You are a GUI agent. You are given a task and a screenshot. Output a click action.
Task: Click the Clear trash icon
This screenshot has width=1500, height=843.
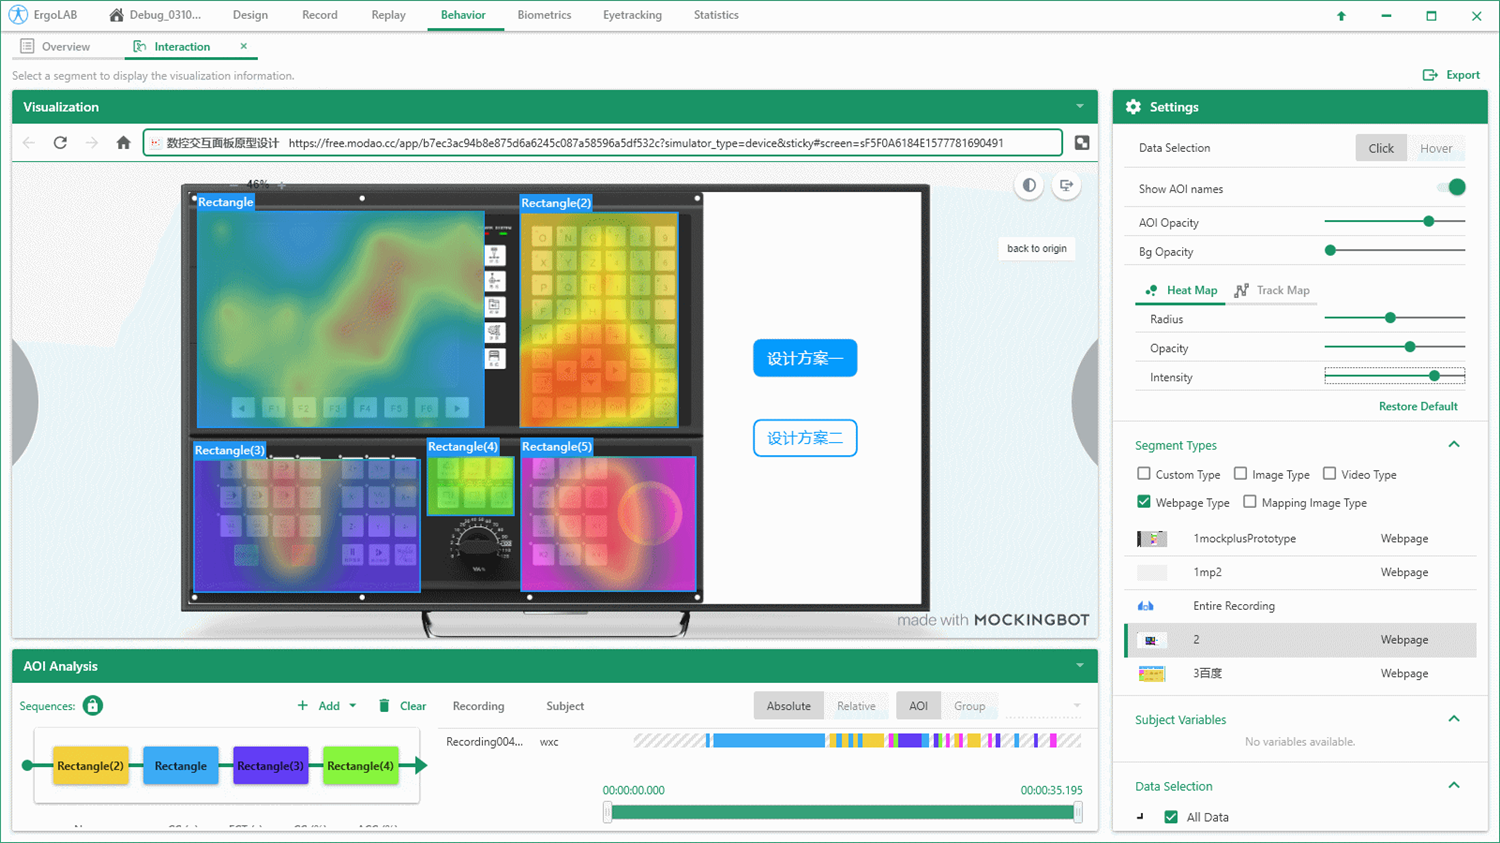[384, 706]
